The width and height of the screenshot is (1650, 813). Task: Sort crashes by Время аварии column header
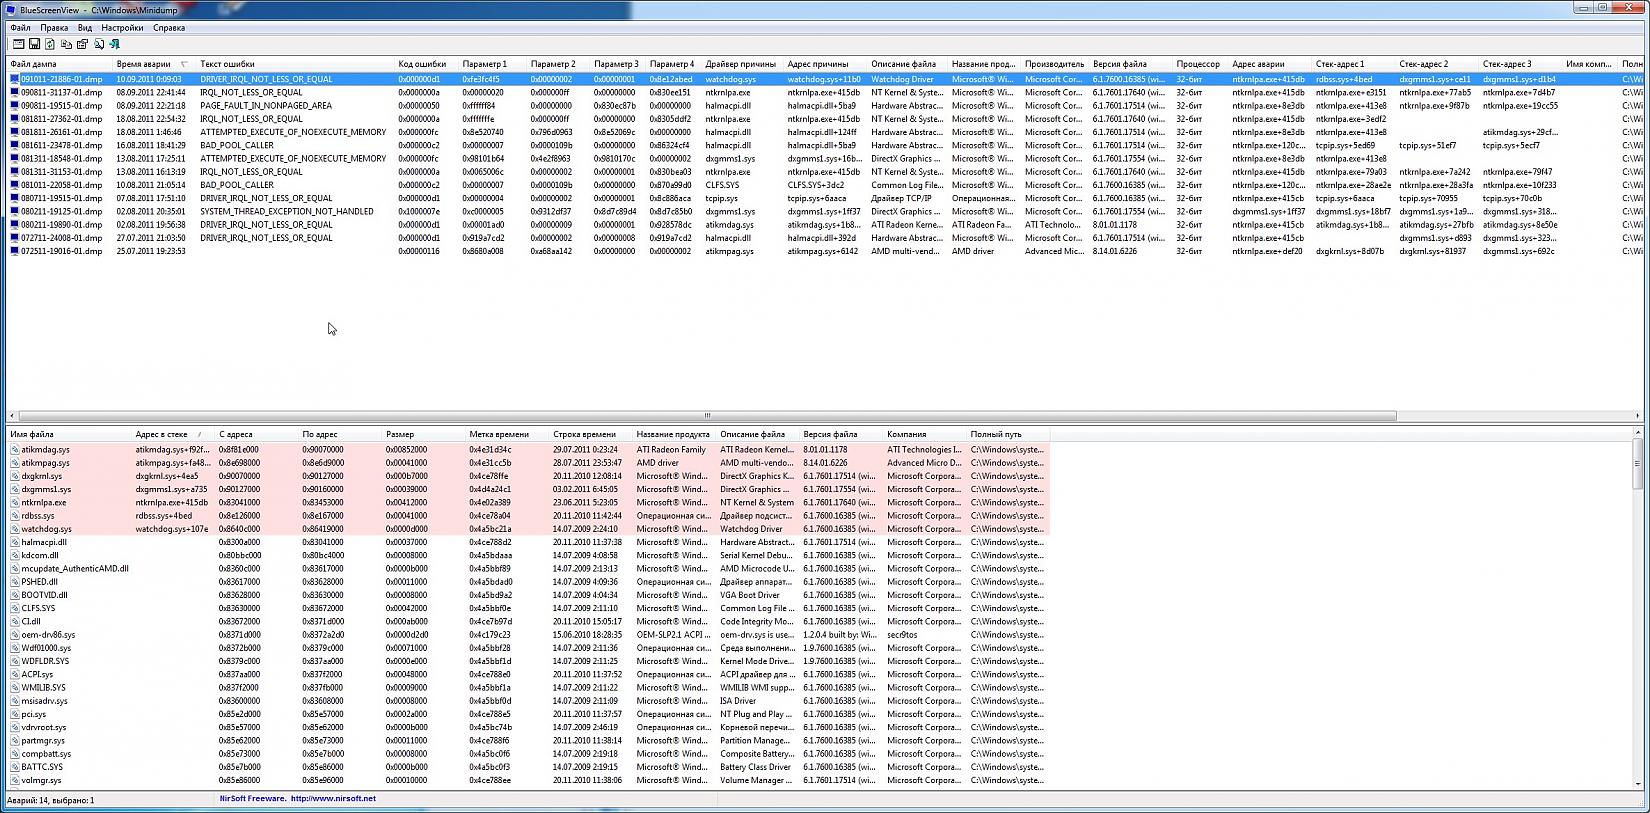click(143, 64)
